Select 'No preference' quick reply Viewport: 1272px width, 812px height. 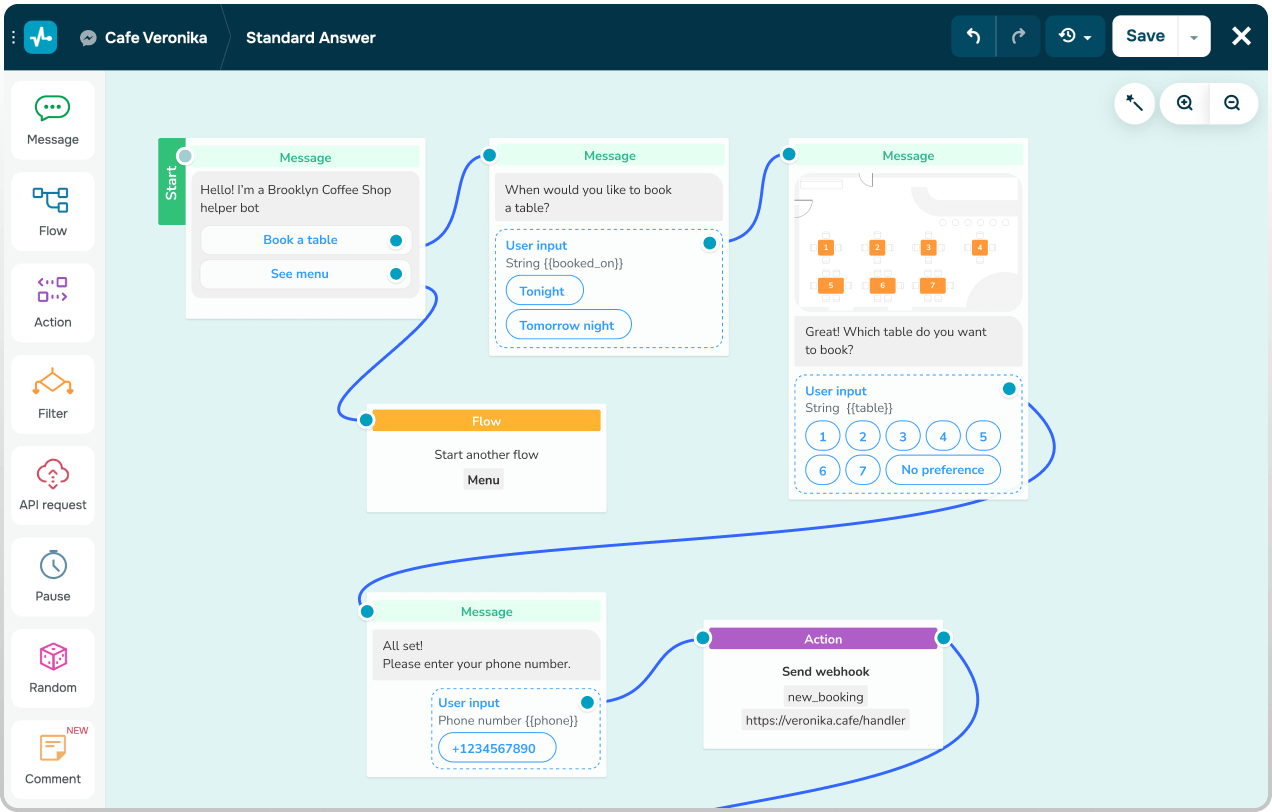click(943, 470)
